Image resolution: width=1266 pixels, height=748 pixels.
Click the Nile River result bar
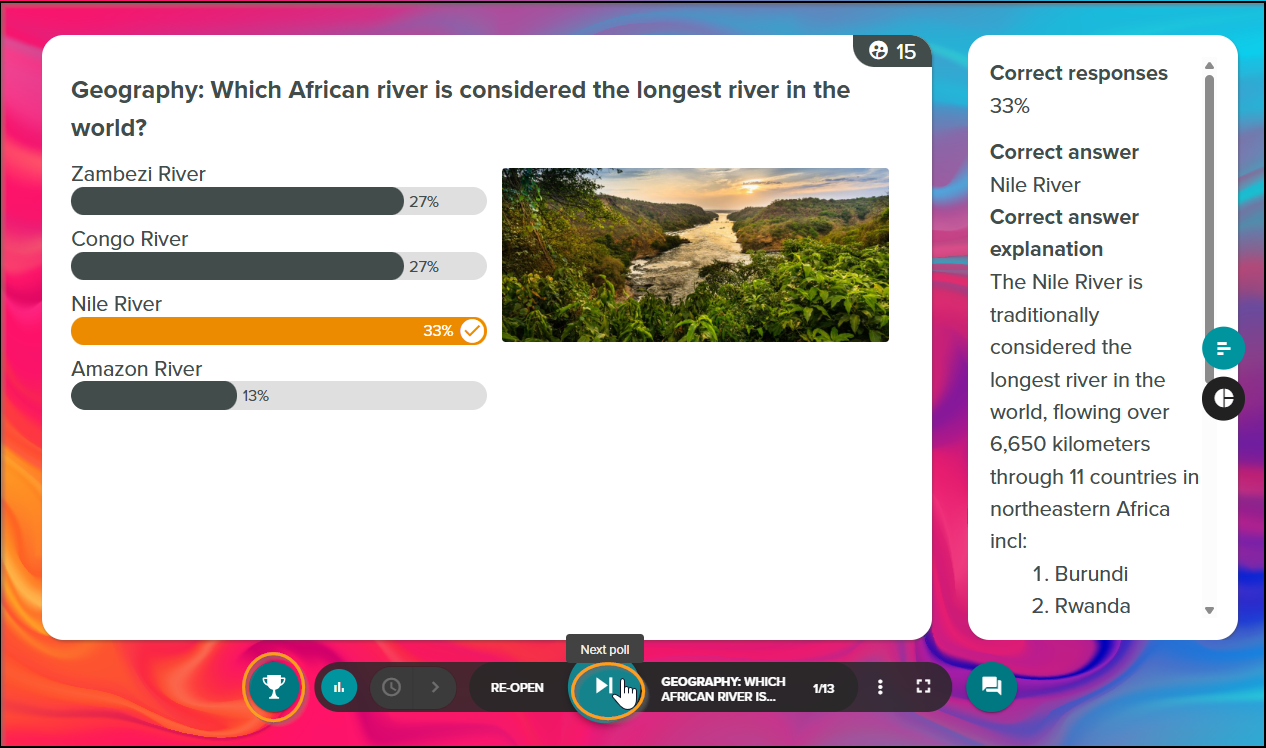click(278, 331)
